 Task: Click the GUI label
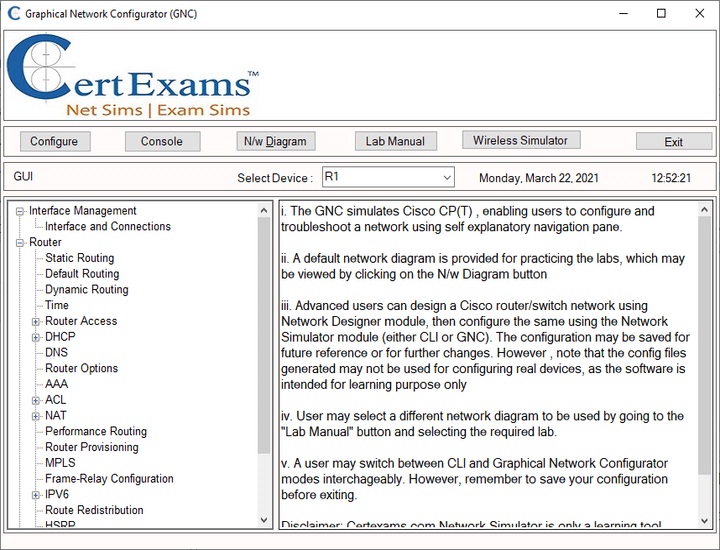coord(23,177)
